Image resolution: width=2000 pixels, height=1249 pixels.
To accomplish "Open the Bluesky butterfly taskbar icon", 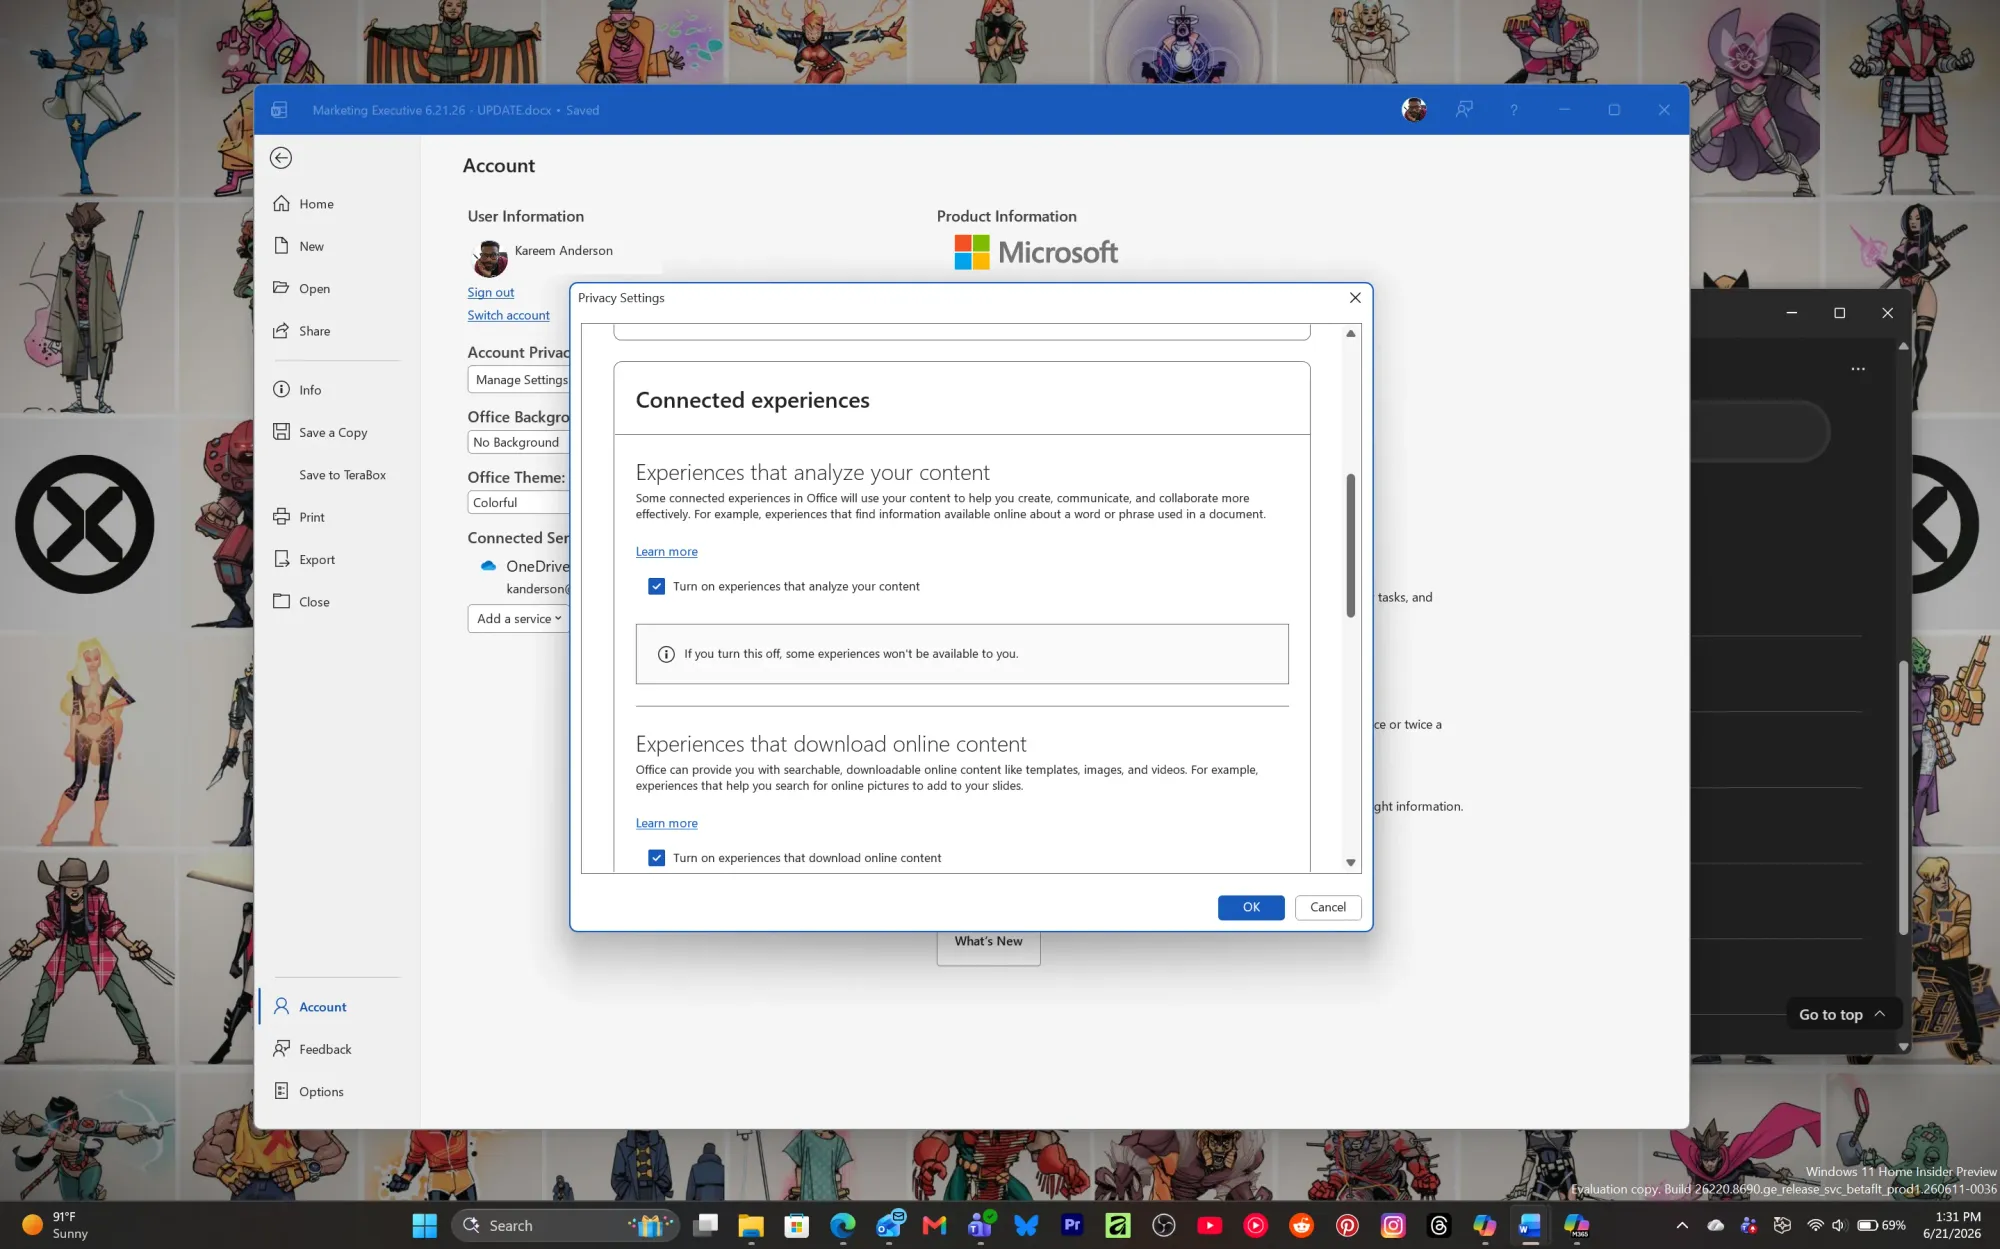I will [1026, 1225].
